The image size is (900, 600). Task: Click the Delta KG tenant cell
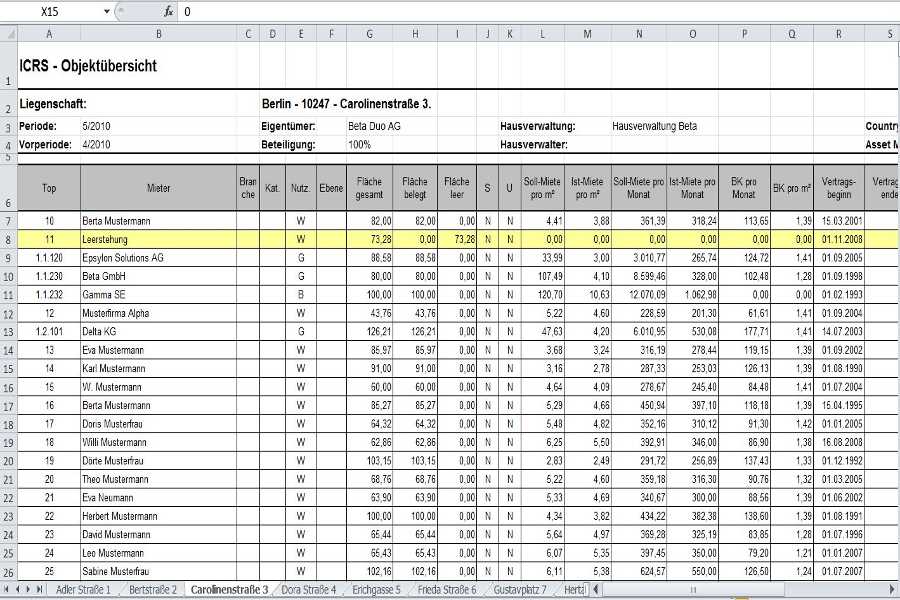(x=158, y=332)
